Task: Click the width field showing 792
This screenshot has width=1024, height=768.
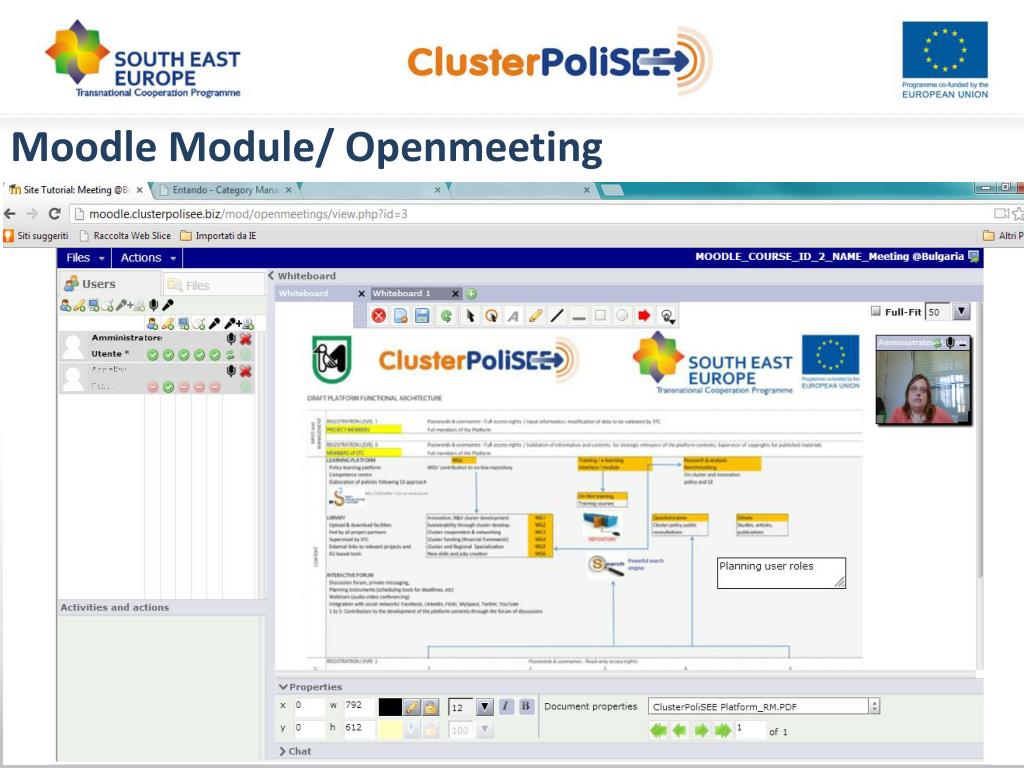Action: click(x=359, y=706)
